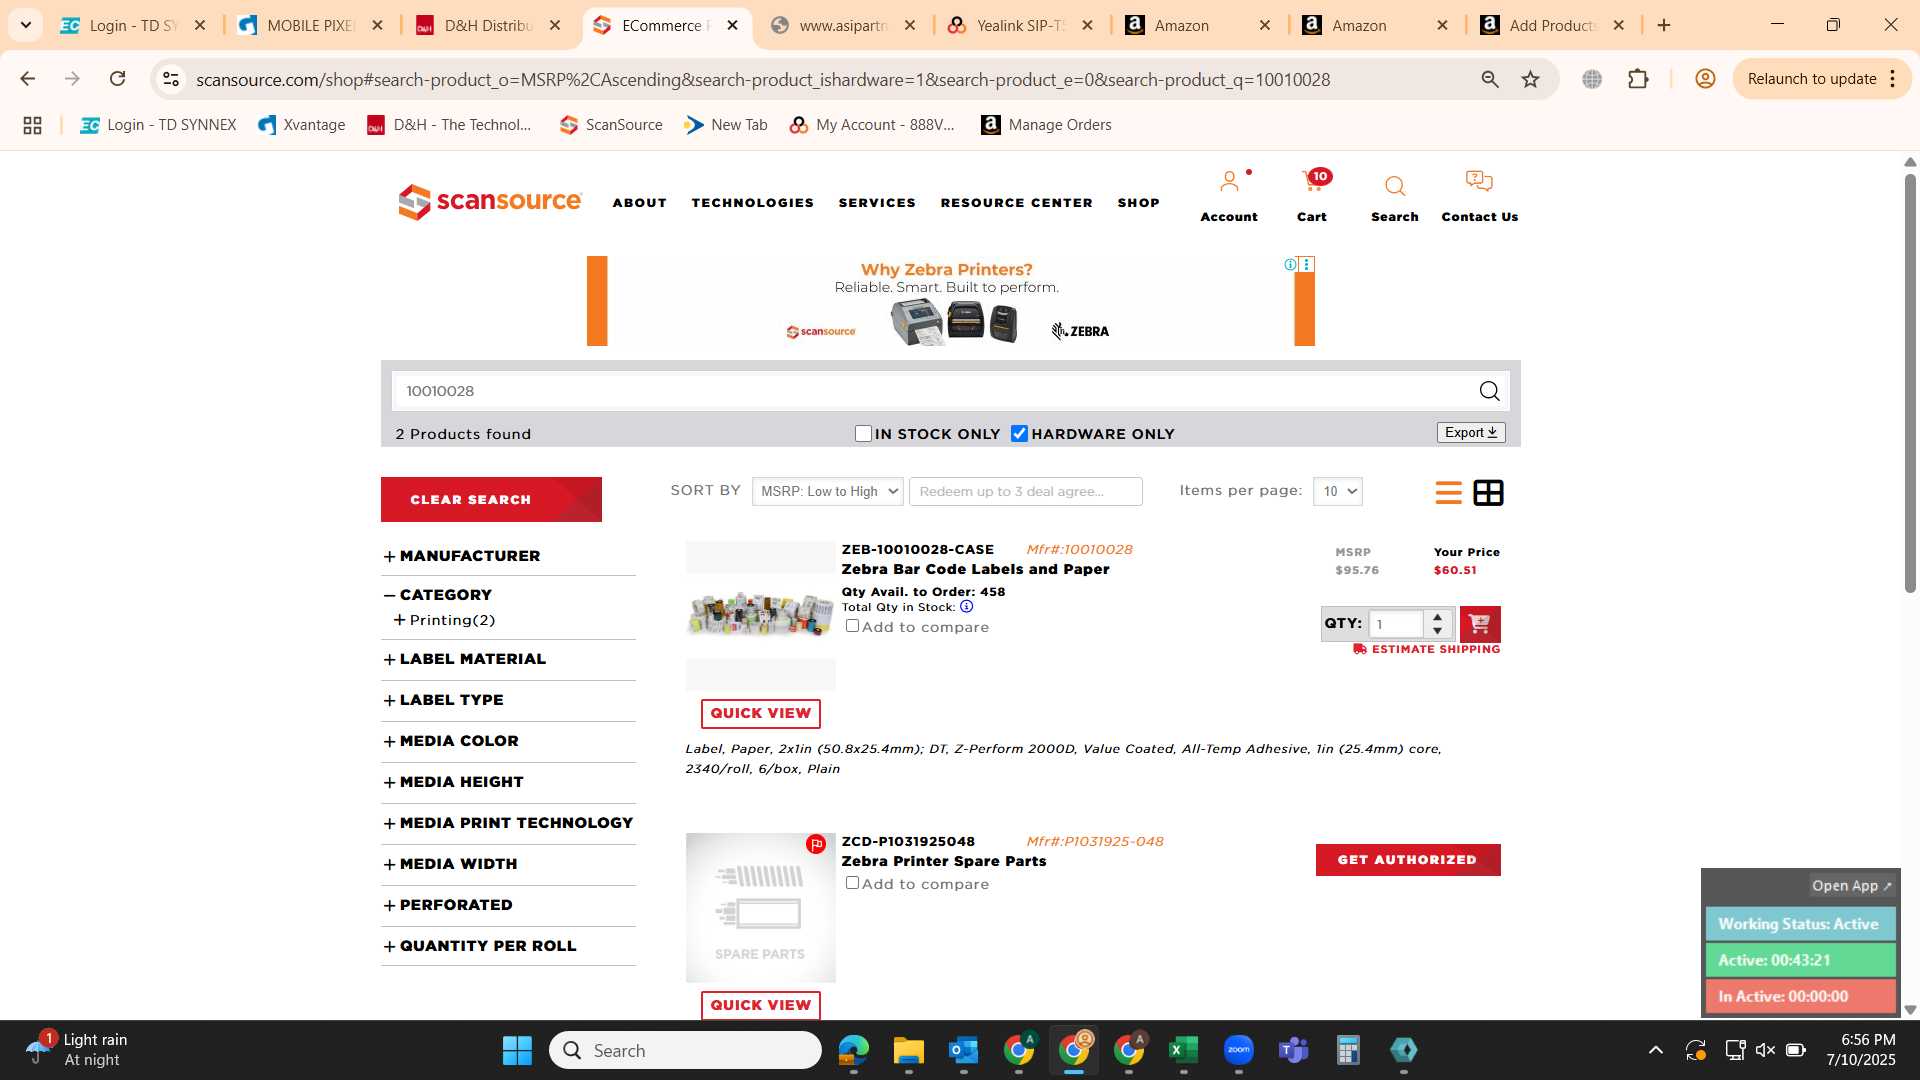
Task: Click the ESTIMATE SHIPPING link
Action: click(x=1426, y=649)
